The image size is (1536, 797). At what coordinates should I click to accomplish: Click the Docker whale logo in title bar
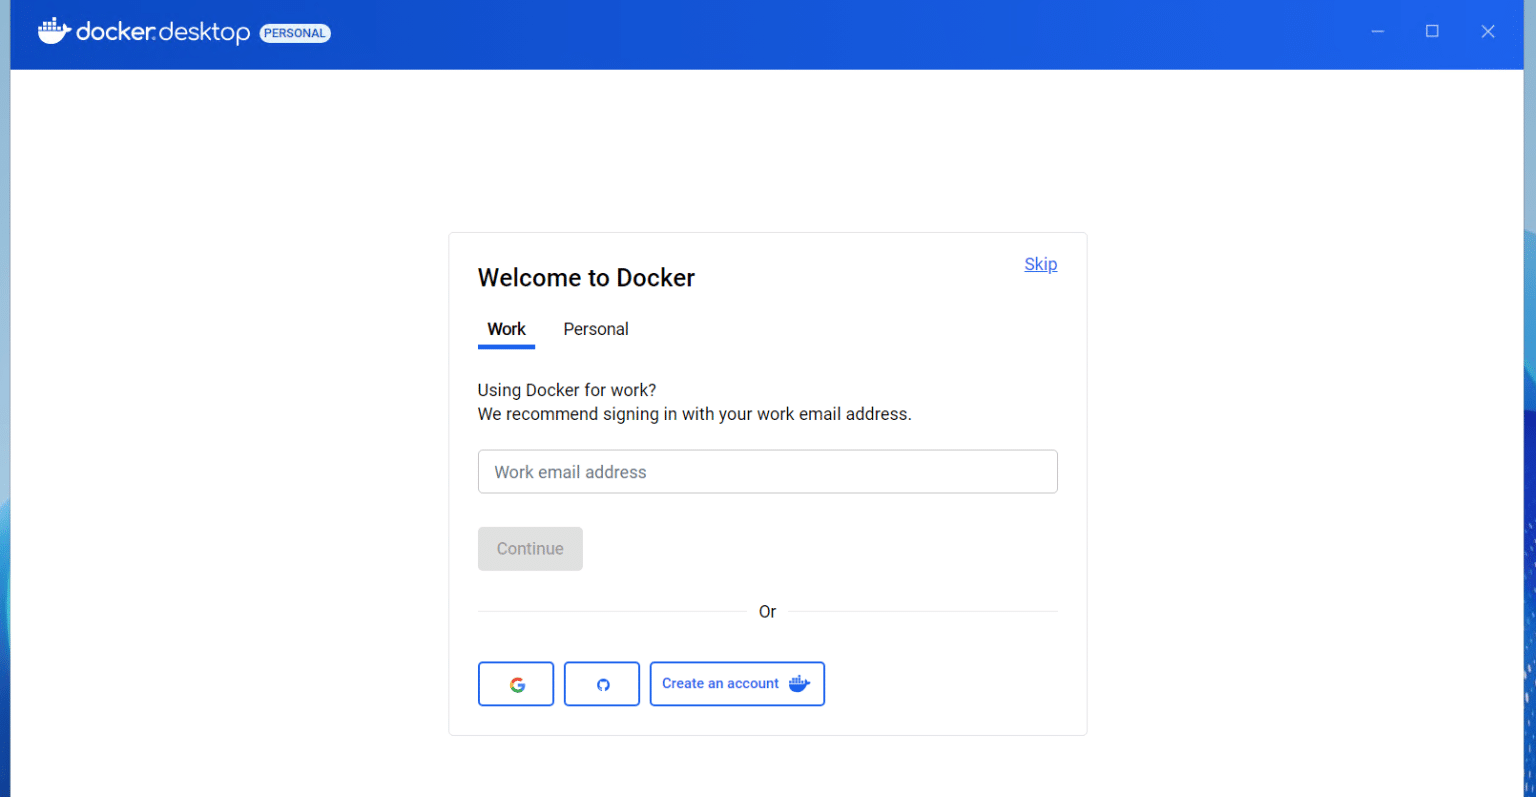(x=53, y=31)
